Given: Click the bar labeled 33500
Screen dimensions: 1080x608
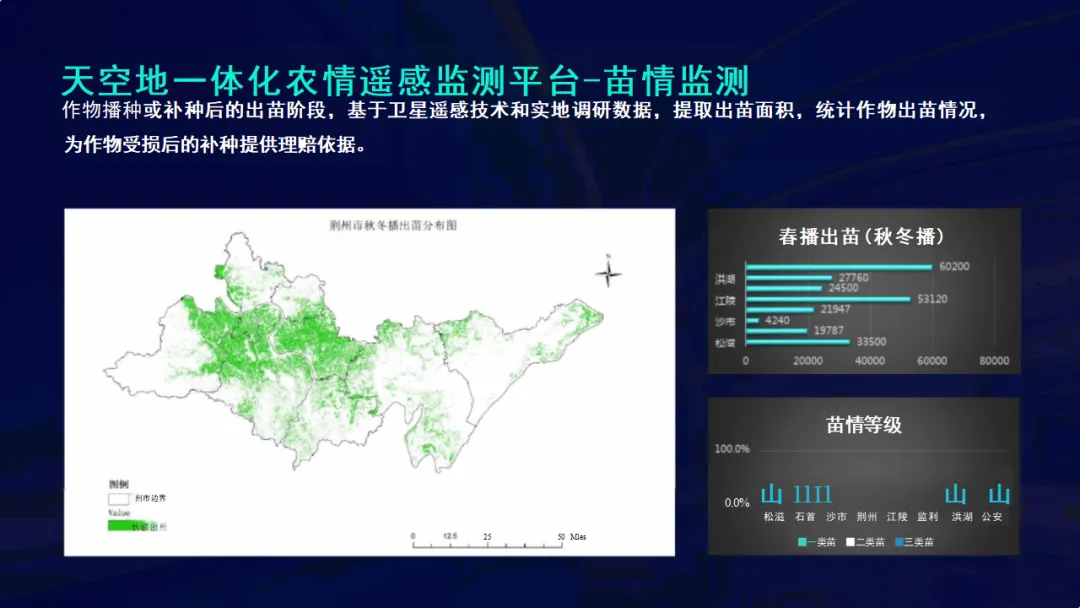Looking at the screenshot, I should coord(798,342).
